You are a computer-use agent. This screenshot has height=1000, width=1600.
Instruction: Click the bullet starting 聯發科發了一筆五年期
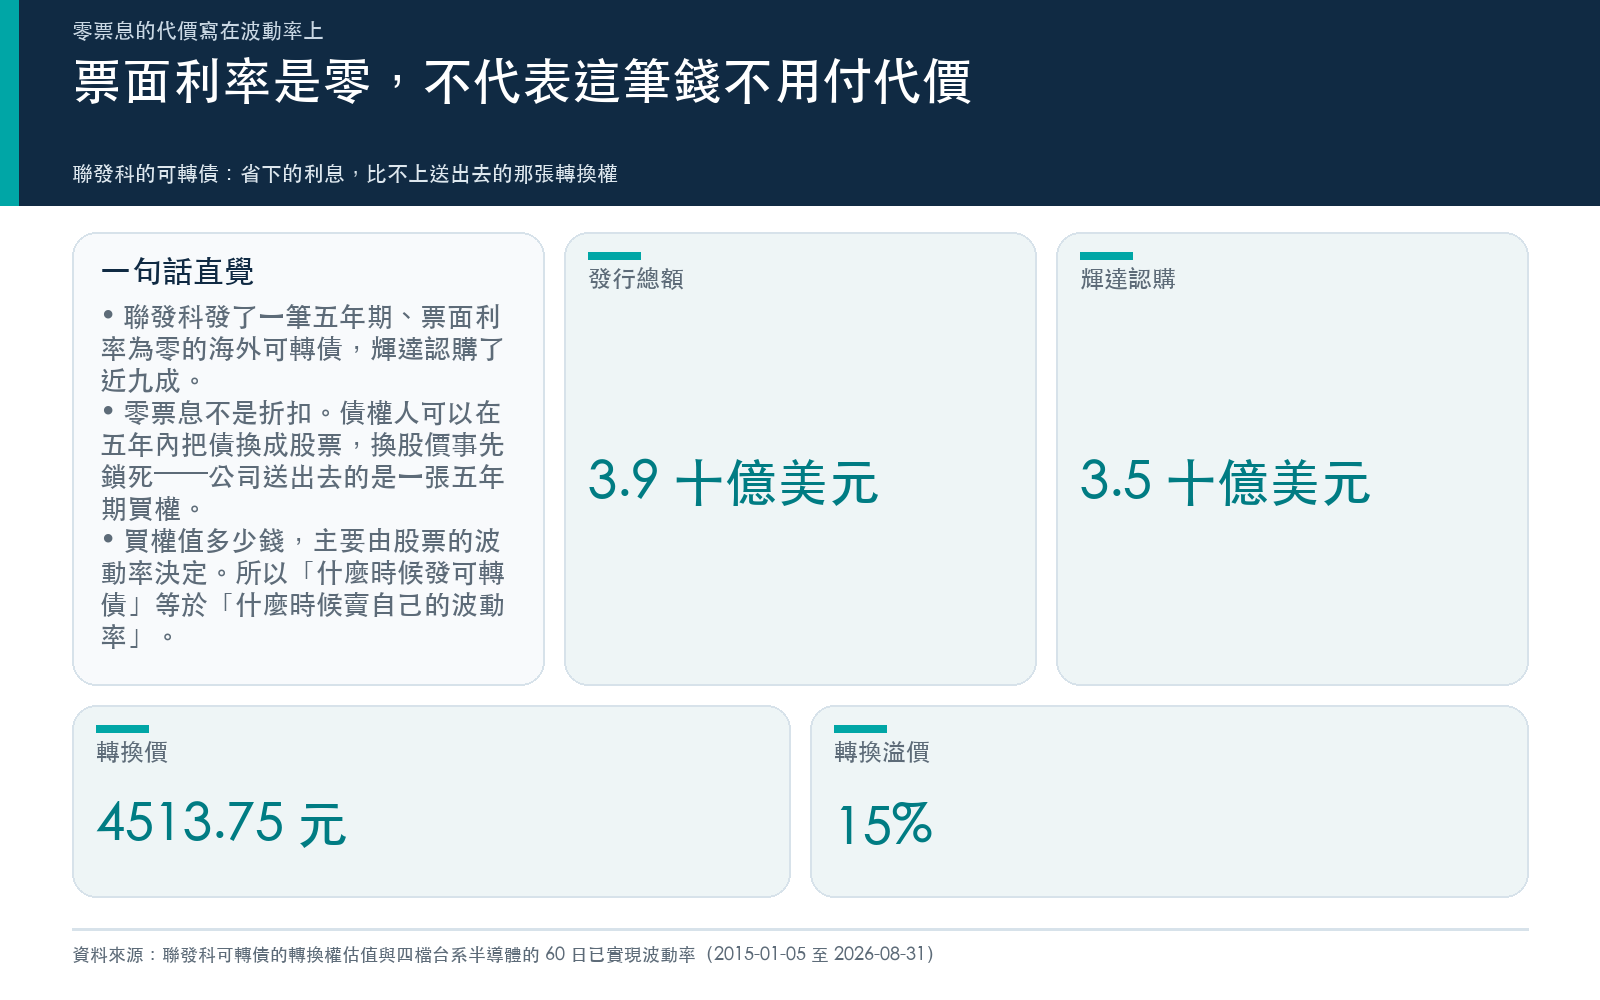pyautogui.click(x=302, y=349)
